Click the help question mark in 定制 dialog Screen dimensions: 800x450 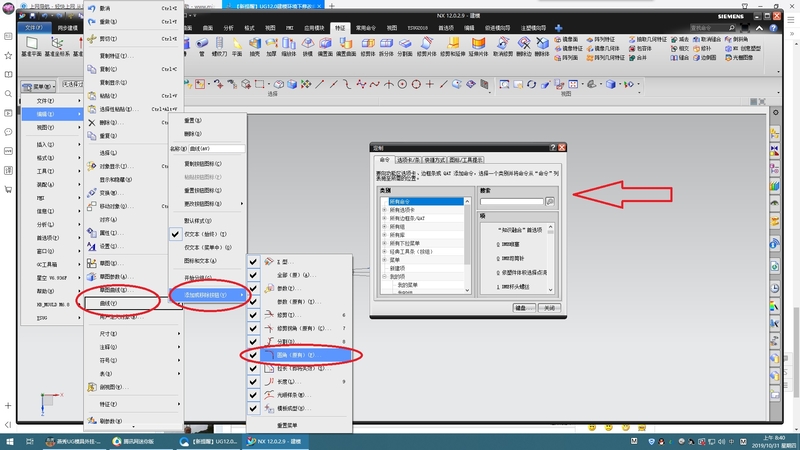coord(553,147)
